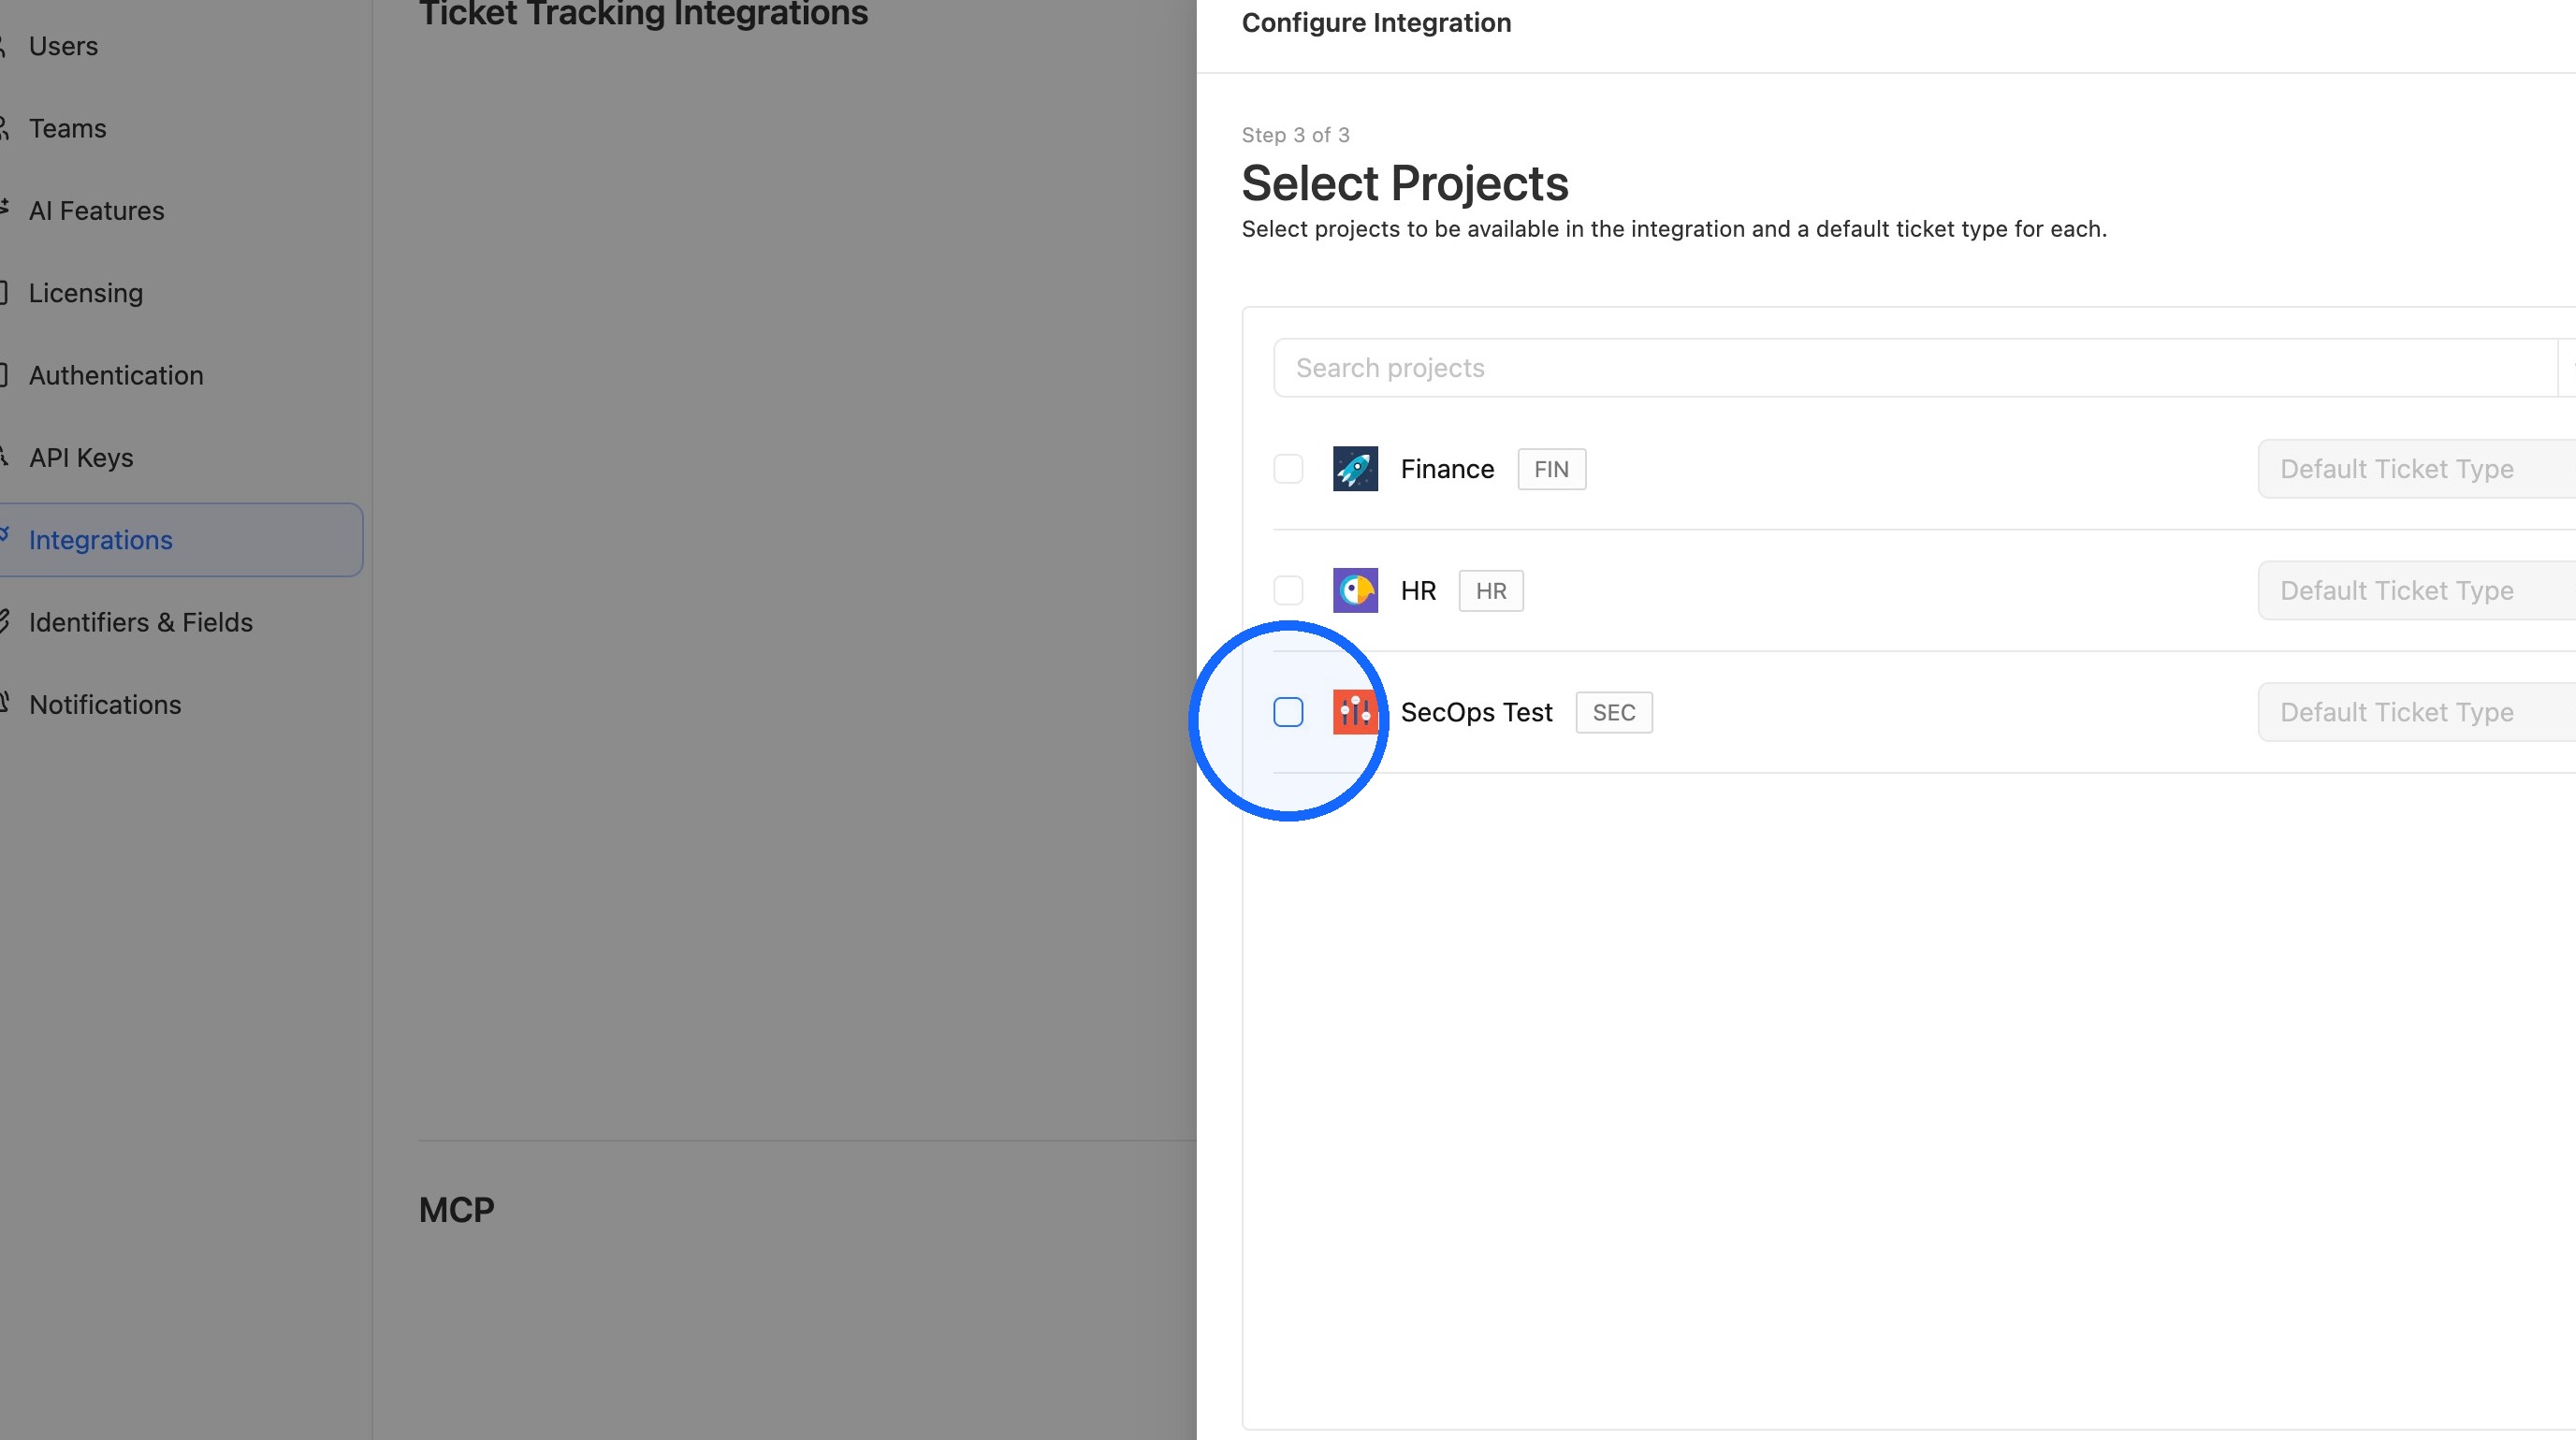Click the Select Projects heading
Image resolution: width=2576 pixels, height=1440 pixels.
pyautogui.click(x=1404, y=183)
